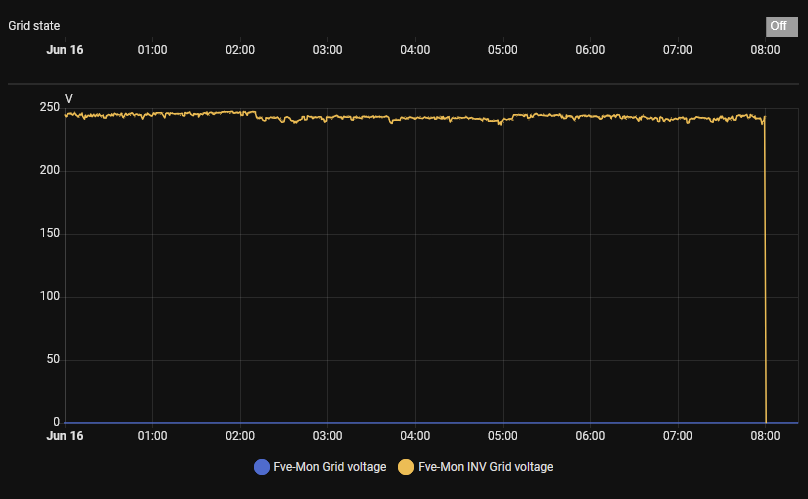Click the 50 value on the voltage axis
808x499 pixels.
tap(52, 360)
